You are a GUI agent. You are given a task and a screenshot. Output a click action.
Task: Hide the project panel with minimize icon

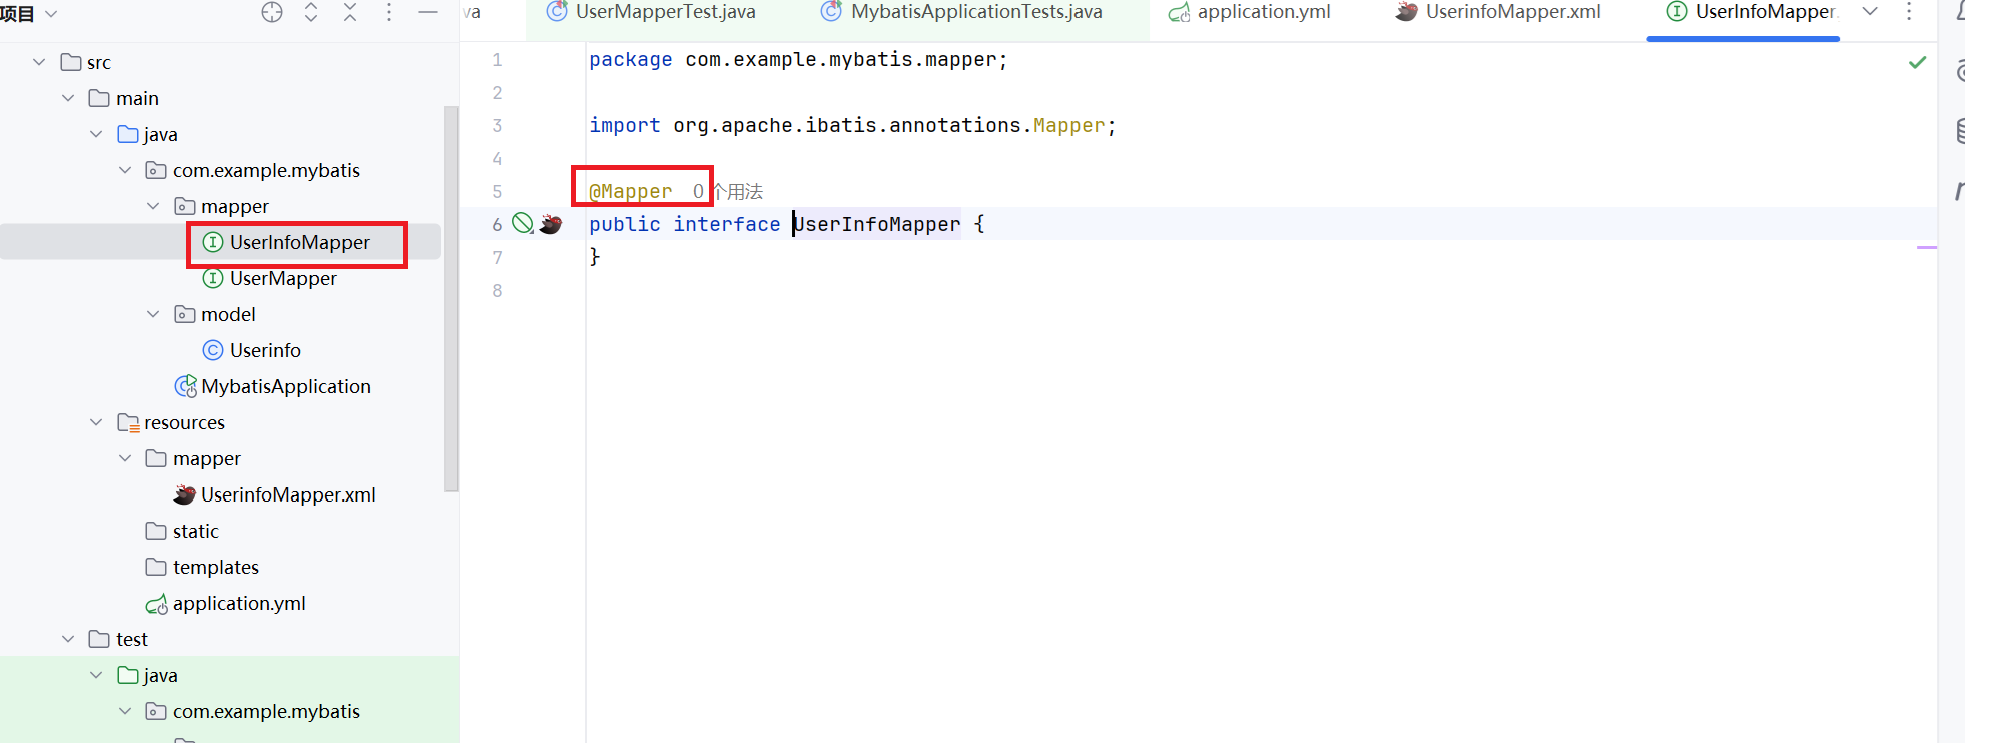point(428,13)
